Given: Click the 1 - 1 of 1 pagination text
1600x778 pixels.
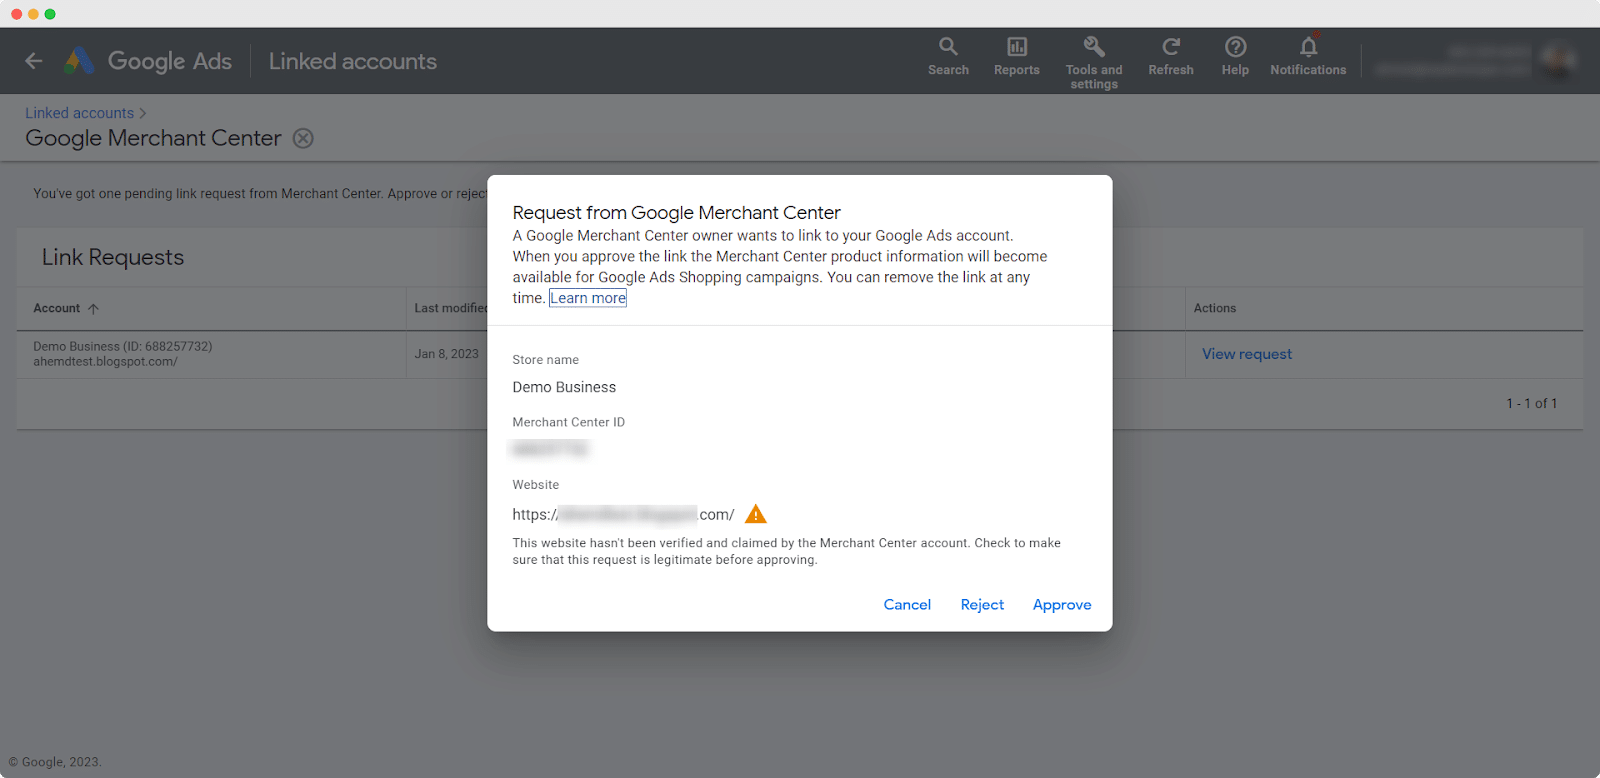Looking at the screenshot, I should point(1532,403).
